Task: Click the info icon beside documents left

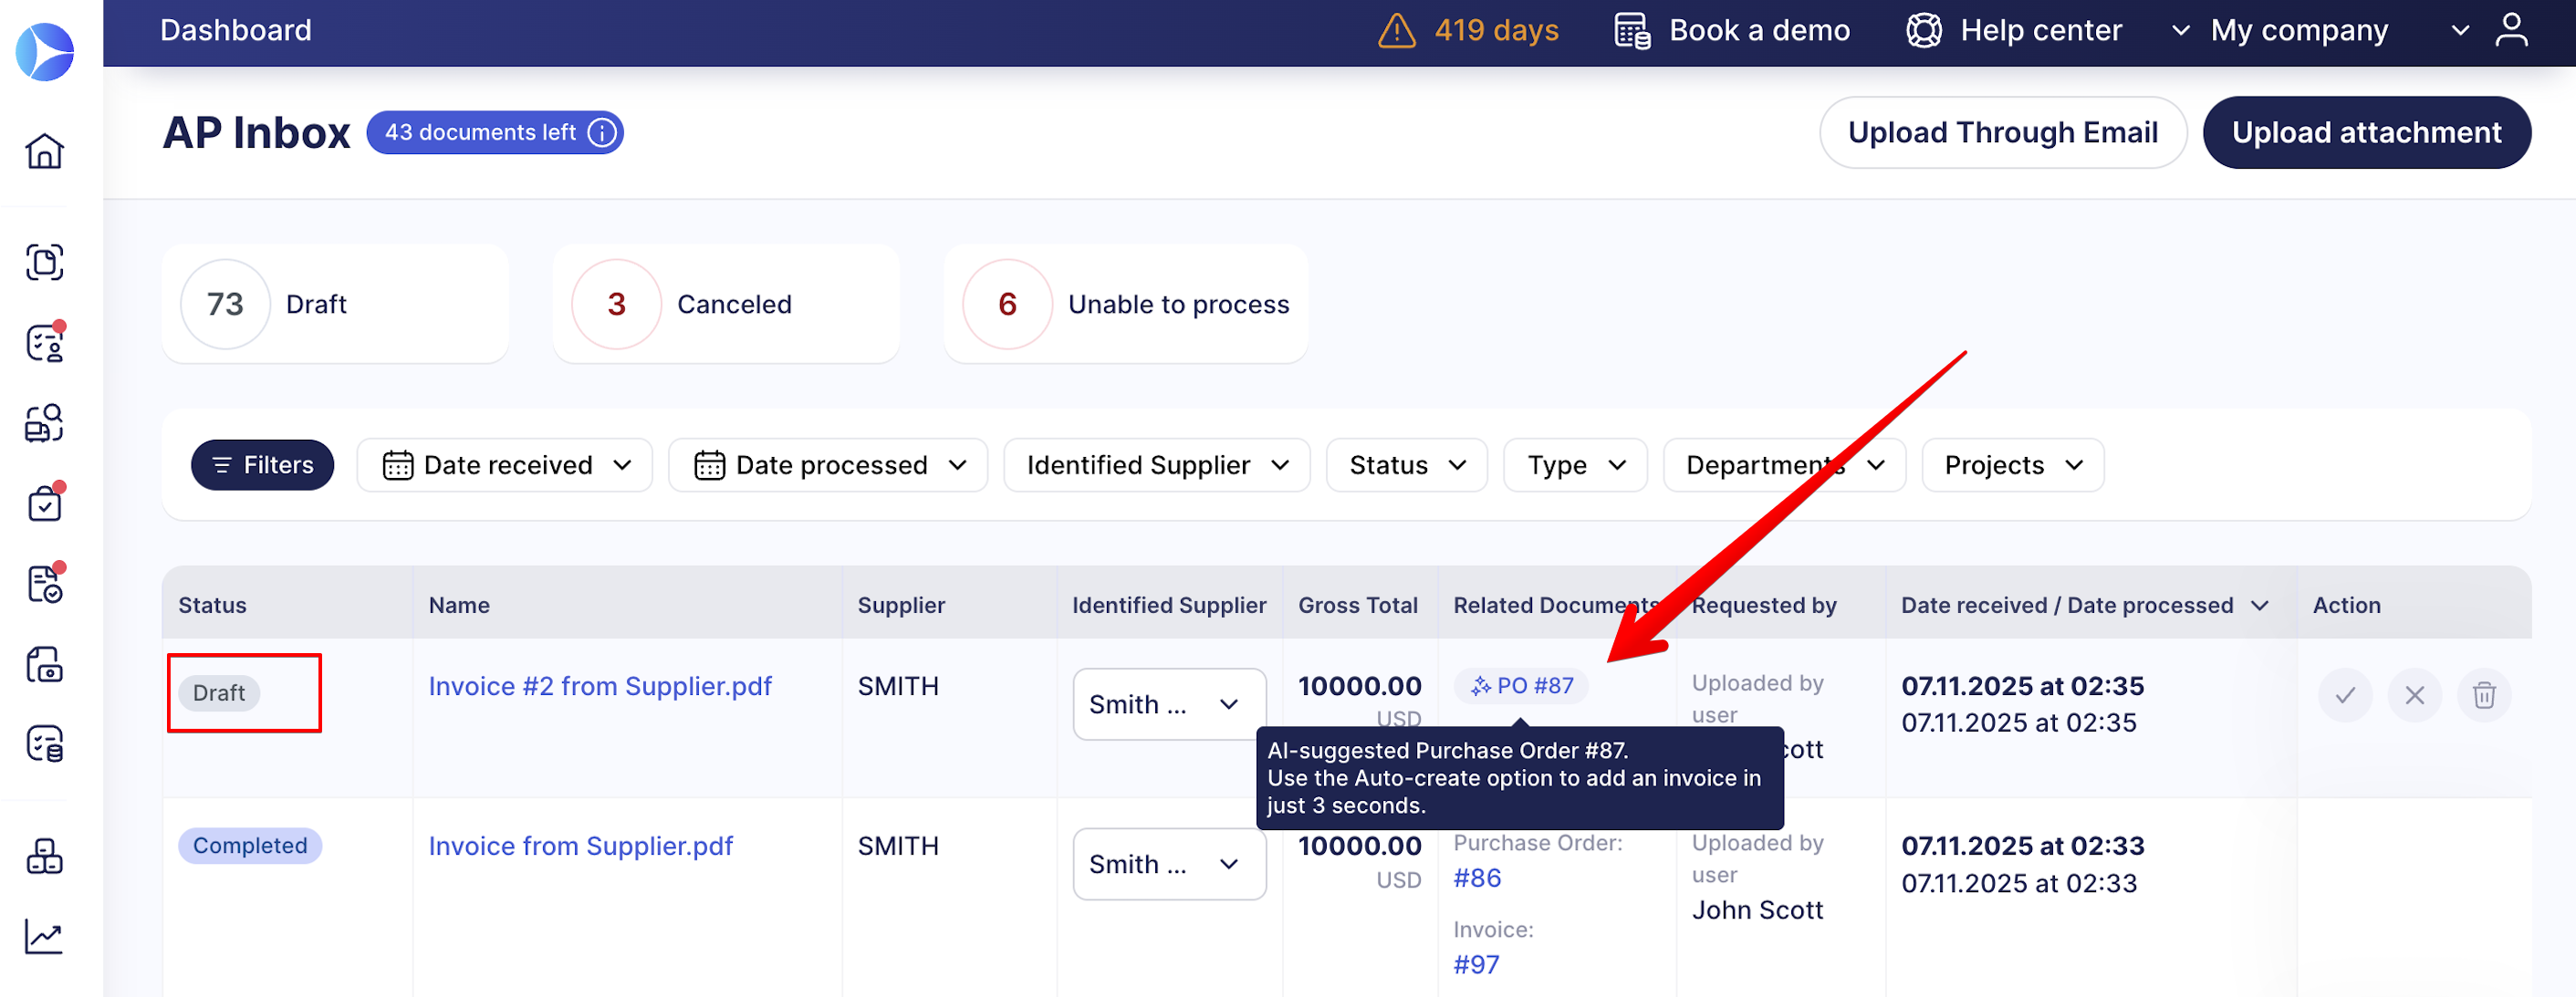Action: (x=602, y=133)
